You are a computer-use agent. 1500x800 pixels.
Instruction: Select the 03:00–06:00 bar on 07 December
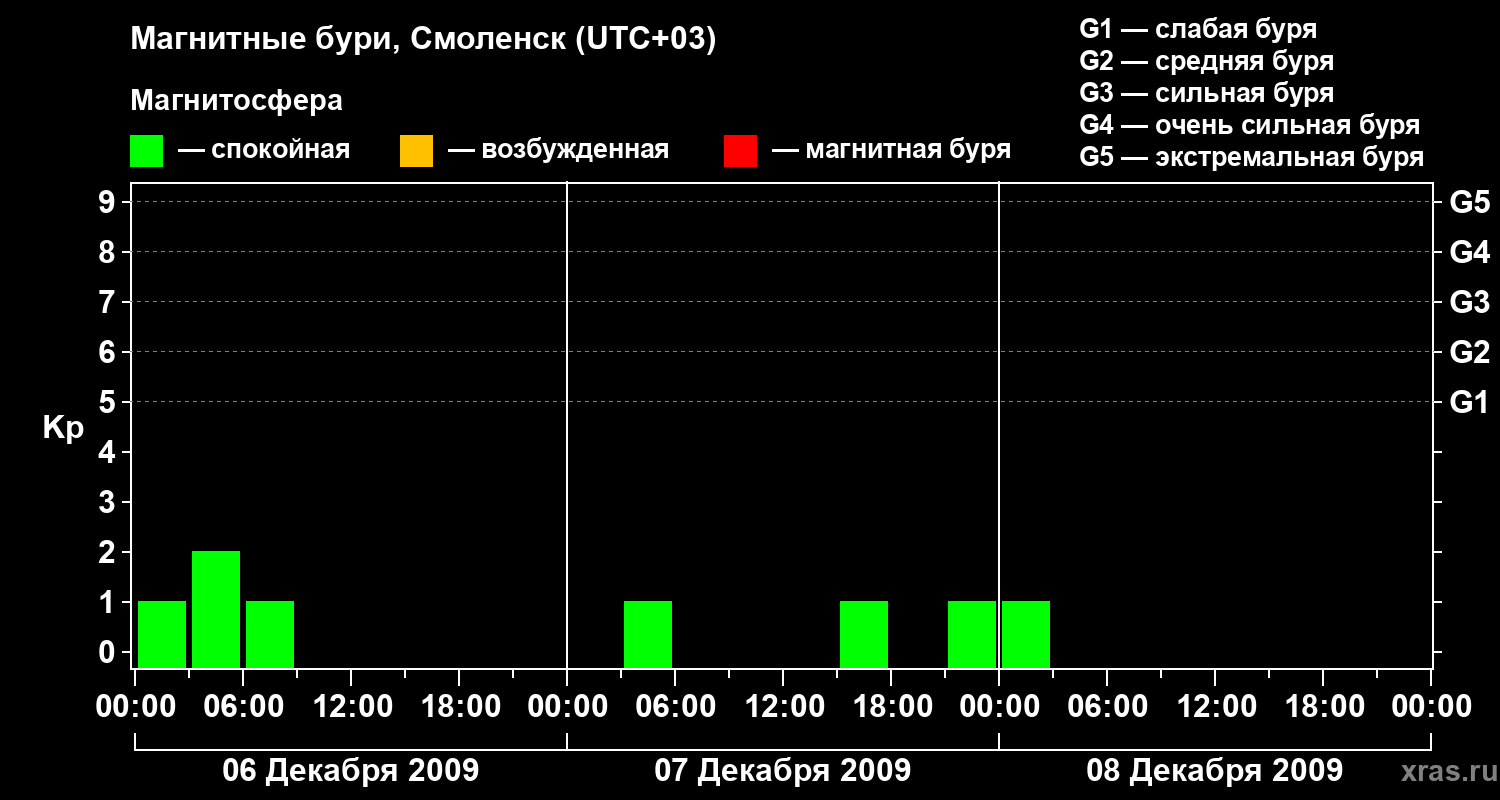[648, 634]
